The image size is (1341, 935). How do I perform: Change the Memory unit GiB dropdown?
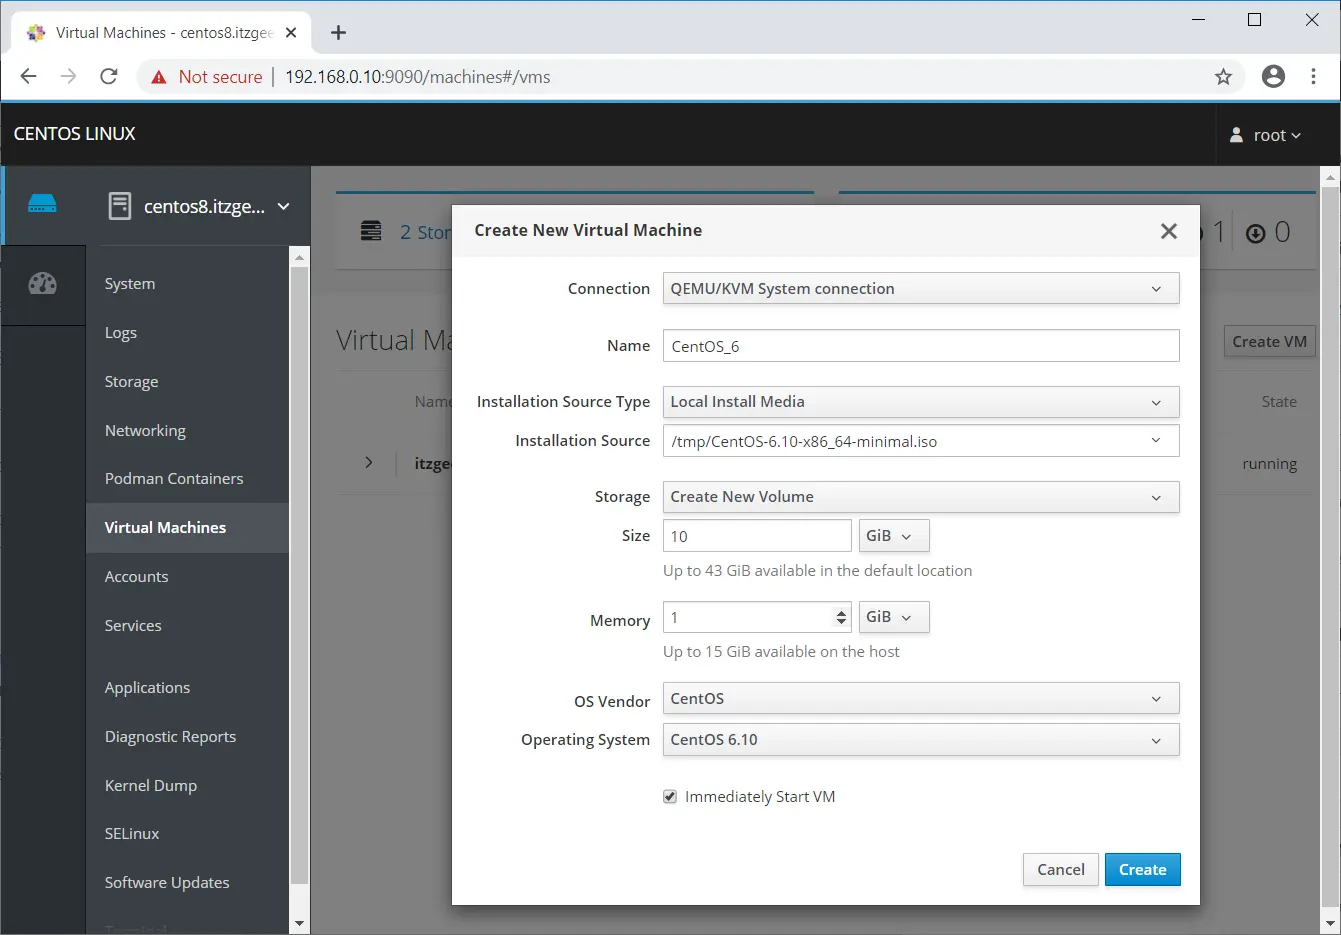click(894, 617)
